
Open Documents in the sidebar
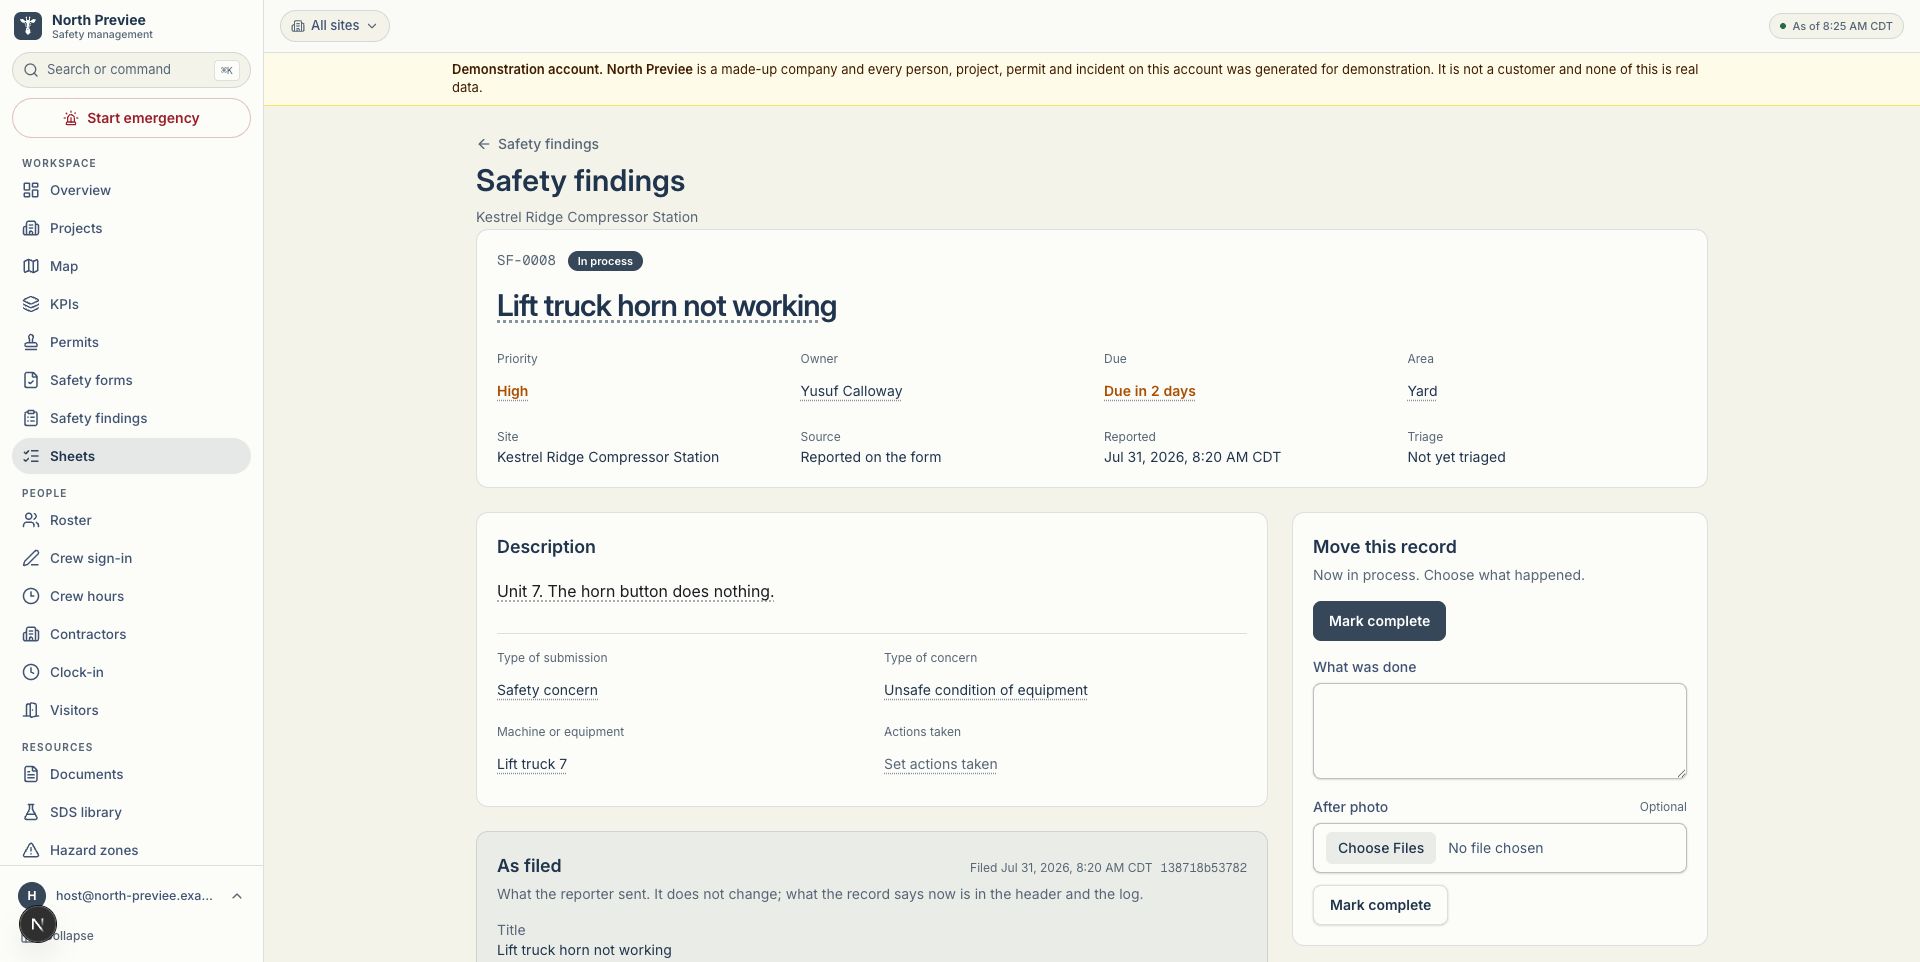point(131,774)
